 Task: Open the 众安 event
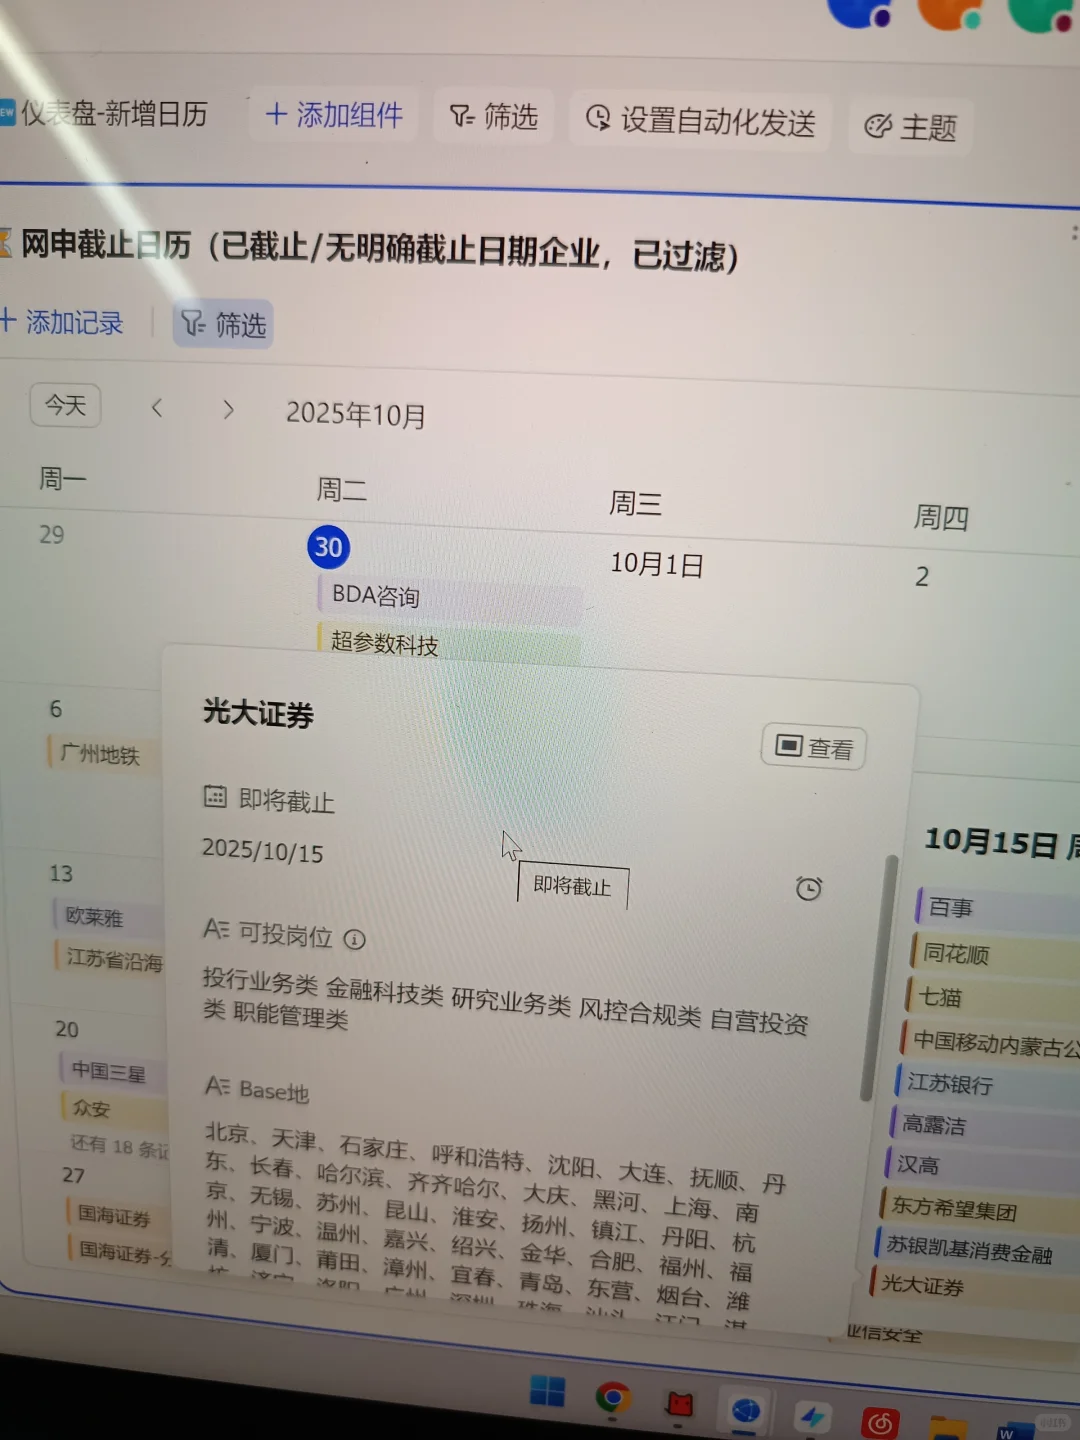click(114, 1109)
